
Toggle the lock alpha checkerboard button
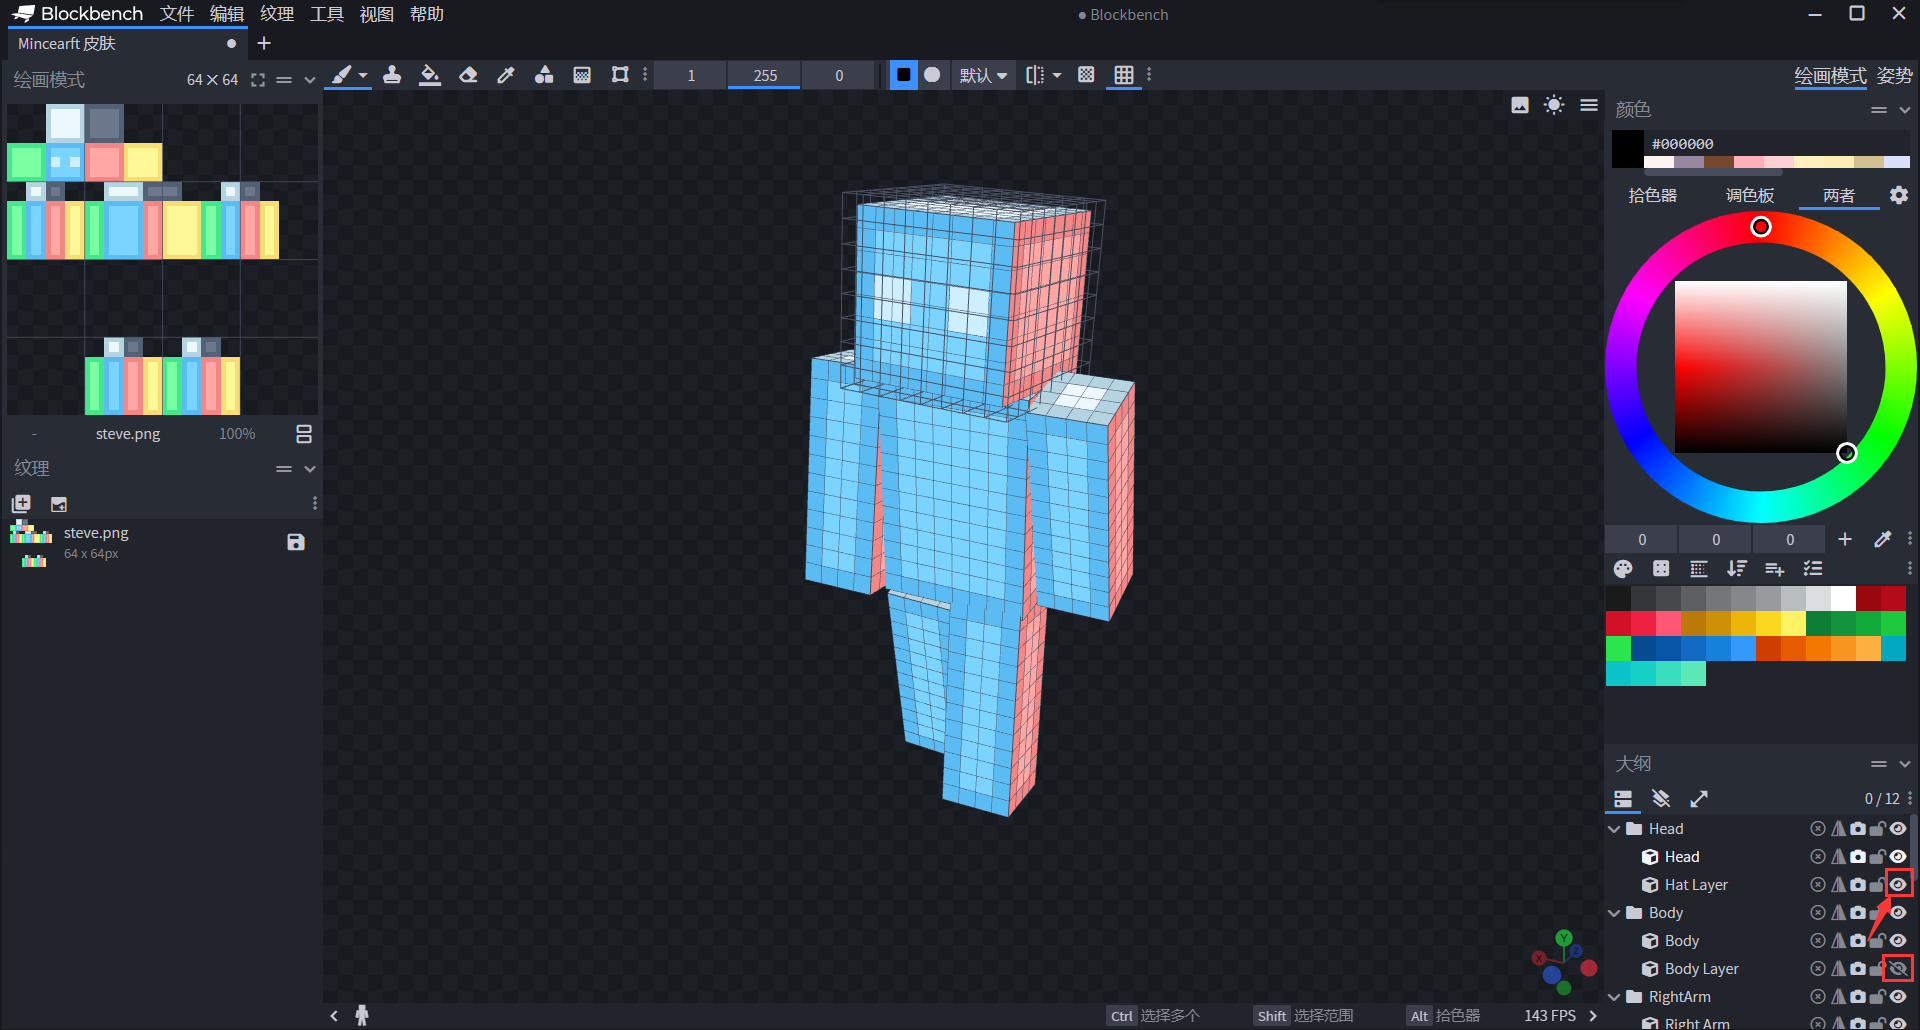click(1086, 75)
